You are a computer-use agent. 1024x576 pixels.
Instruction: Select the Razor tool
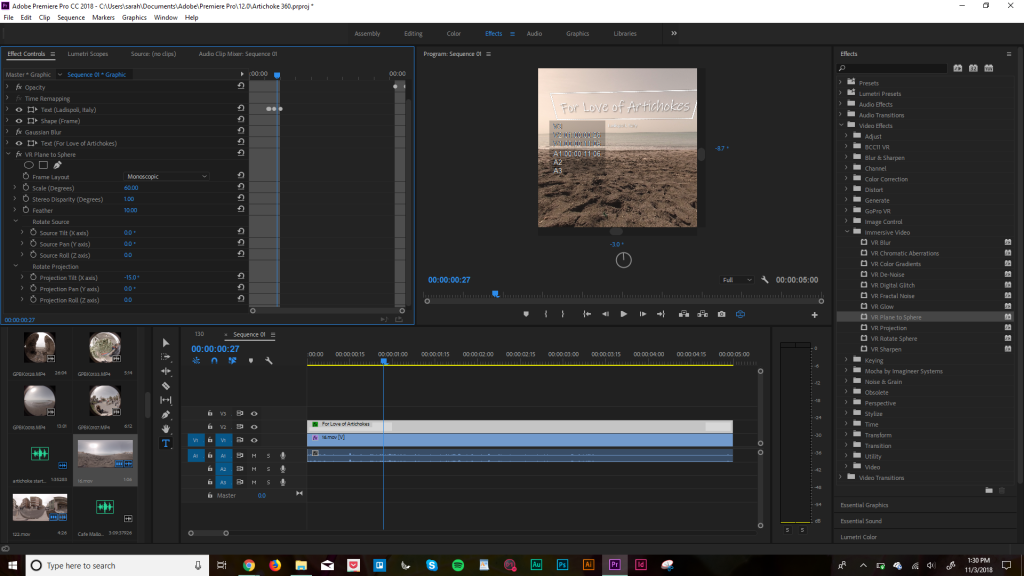point(166,385)
